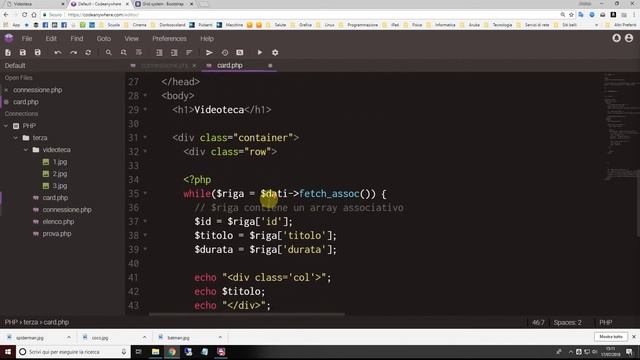The width and height of the screenshot is (640, 360).
Task: Click the preview window toolbar icon
Action: pyautogui.click(x=240, y=53)
